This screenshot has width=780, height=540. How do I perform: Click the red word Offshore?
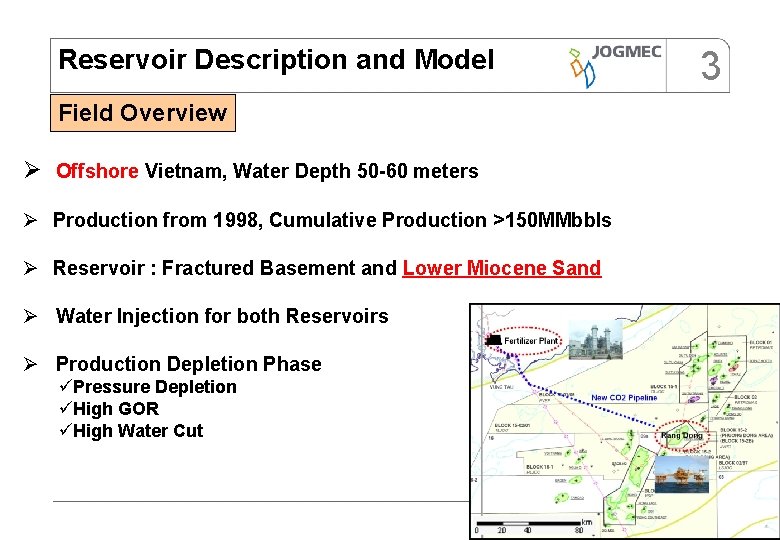pos(97,171)
